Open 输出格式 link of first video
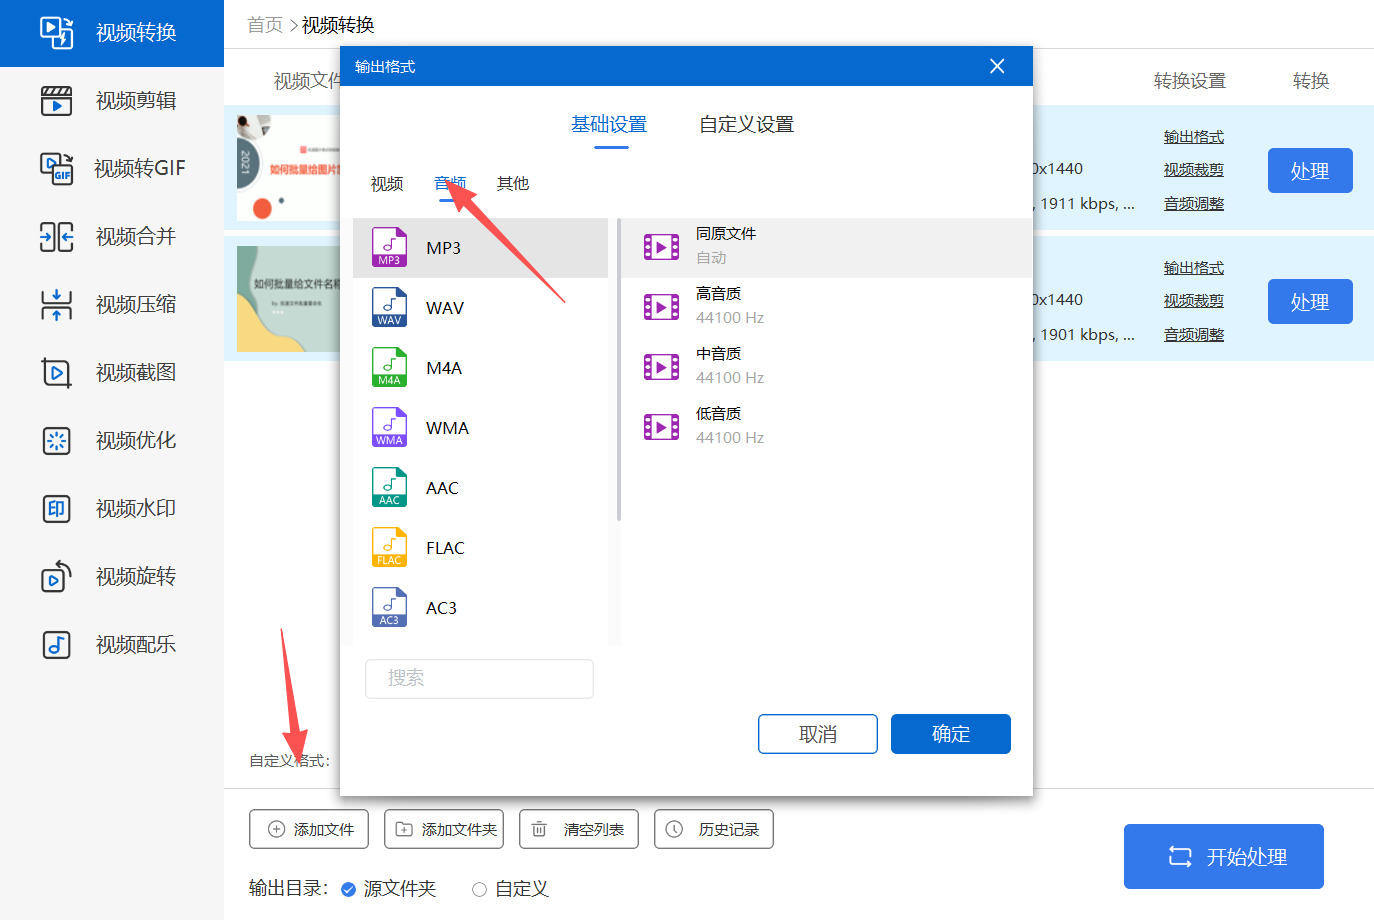Screen dimensions: 1374x920 [1194, 137]
